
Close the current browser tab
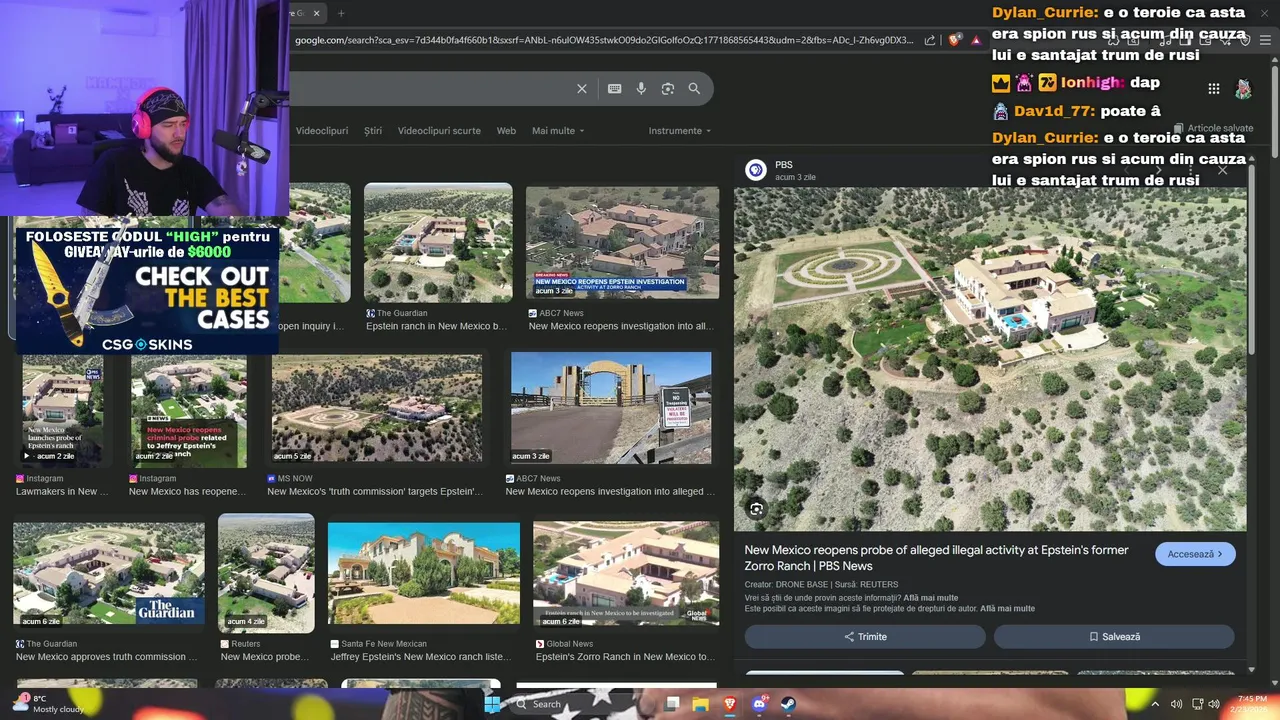(x=317, y=13)
